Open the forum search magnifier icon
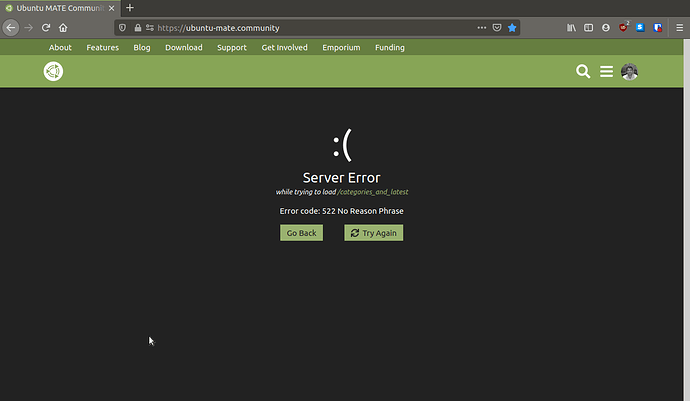Viewport: 690px width, 401px height. (583, 71)
